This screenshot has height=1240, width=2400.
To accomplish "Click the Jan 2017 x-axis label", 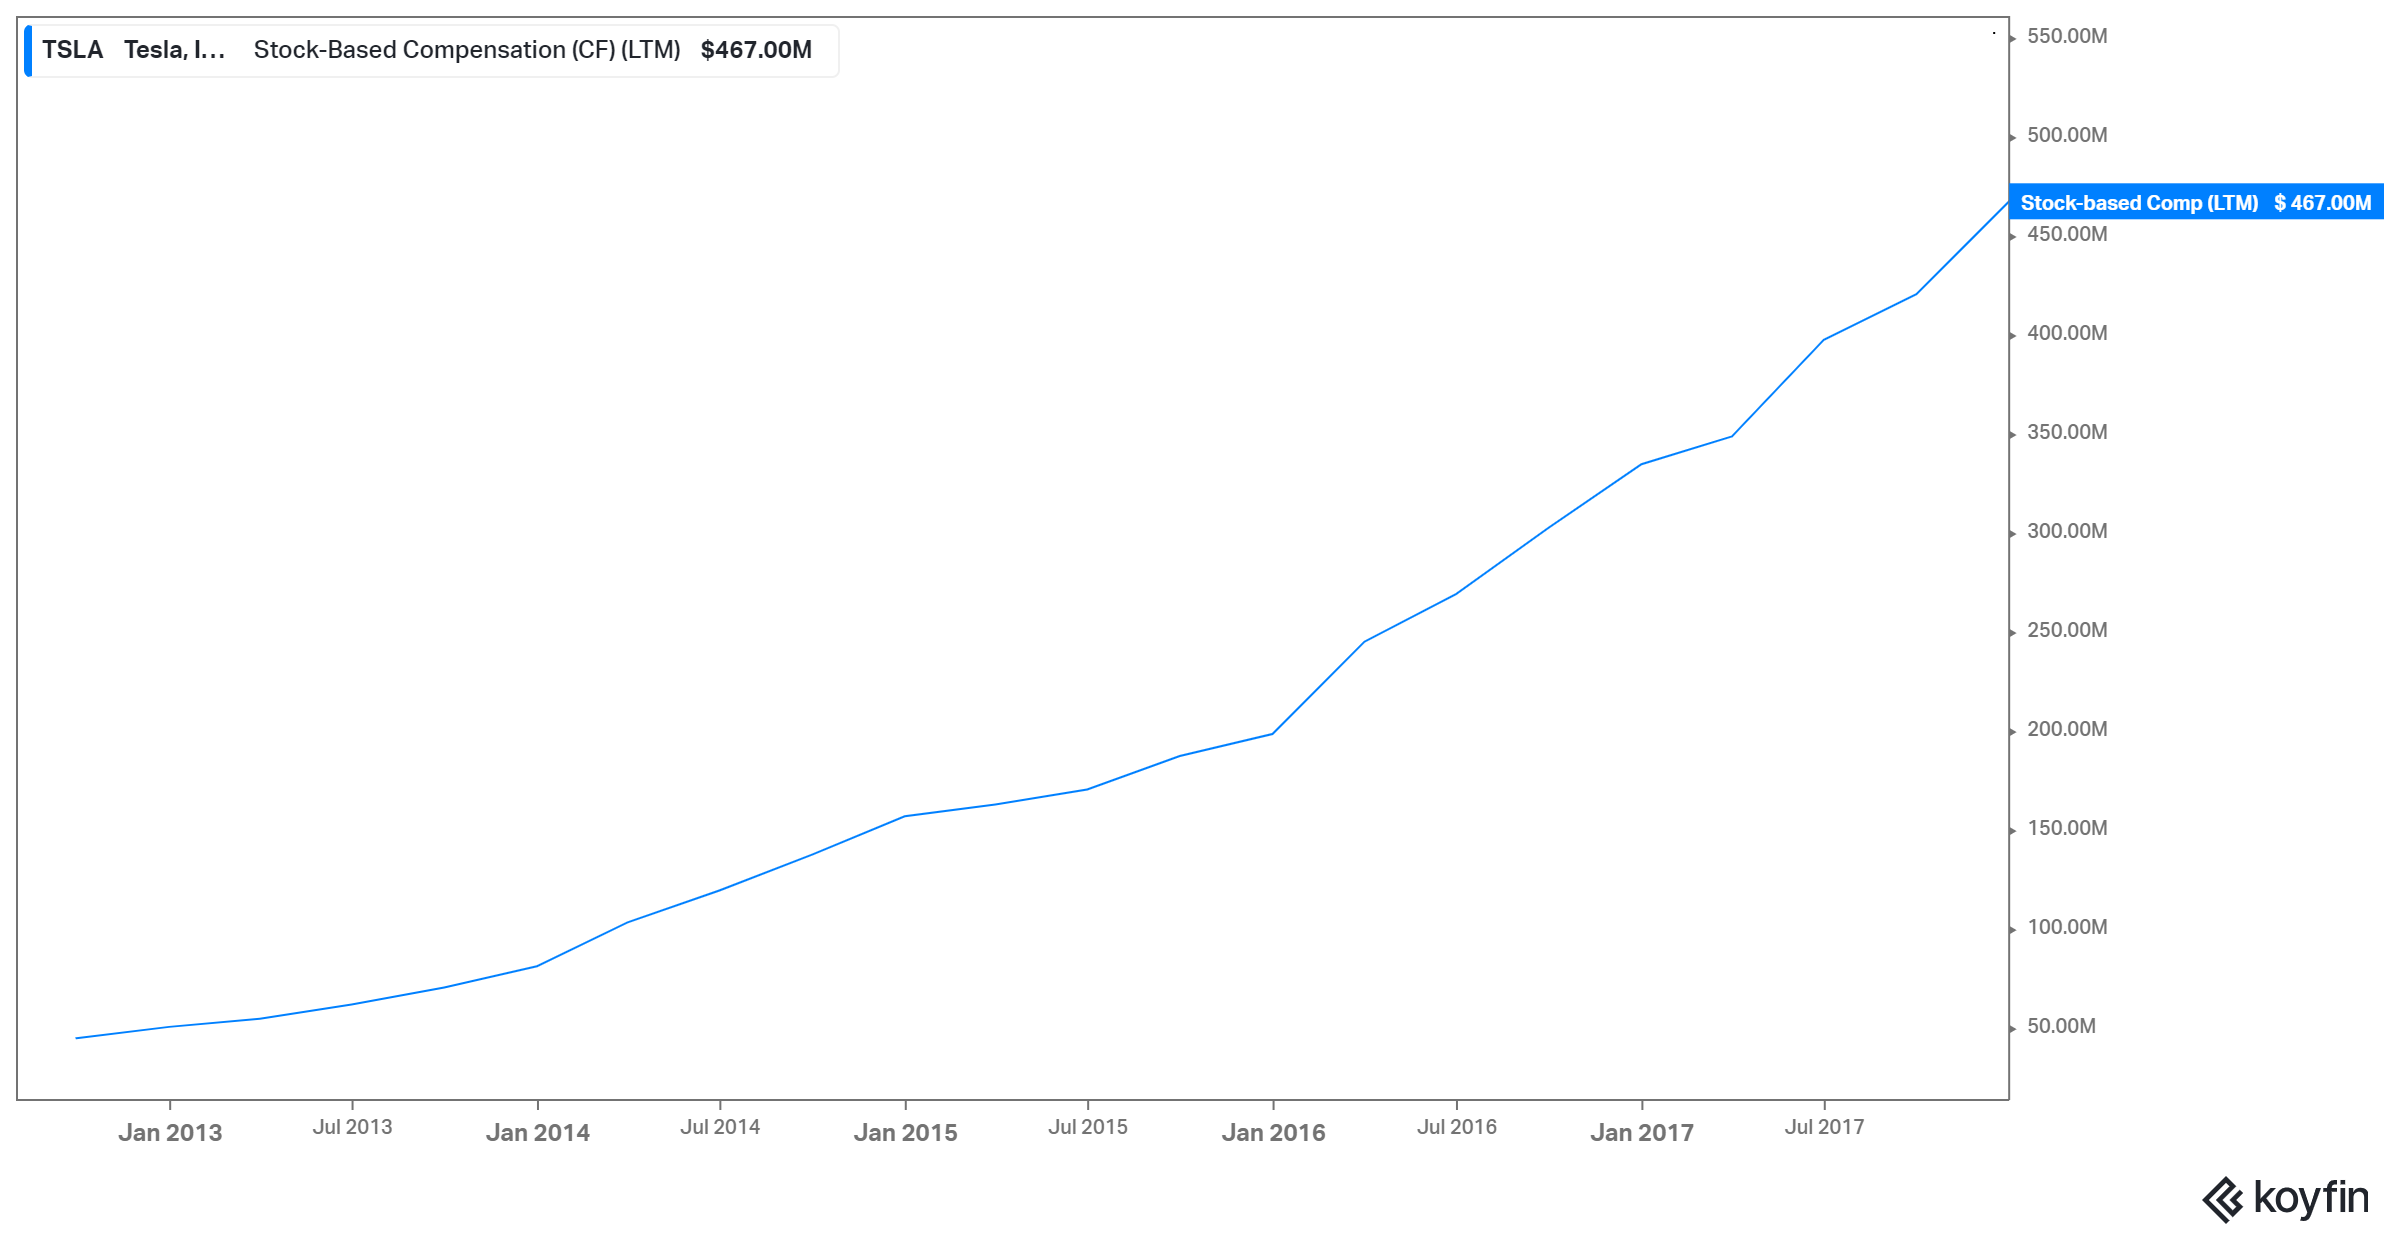I will click(1641, 1132).
